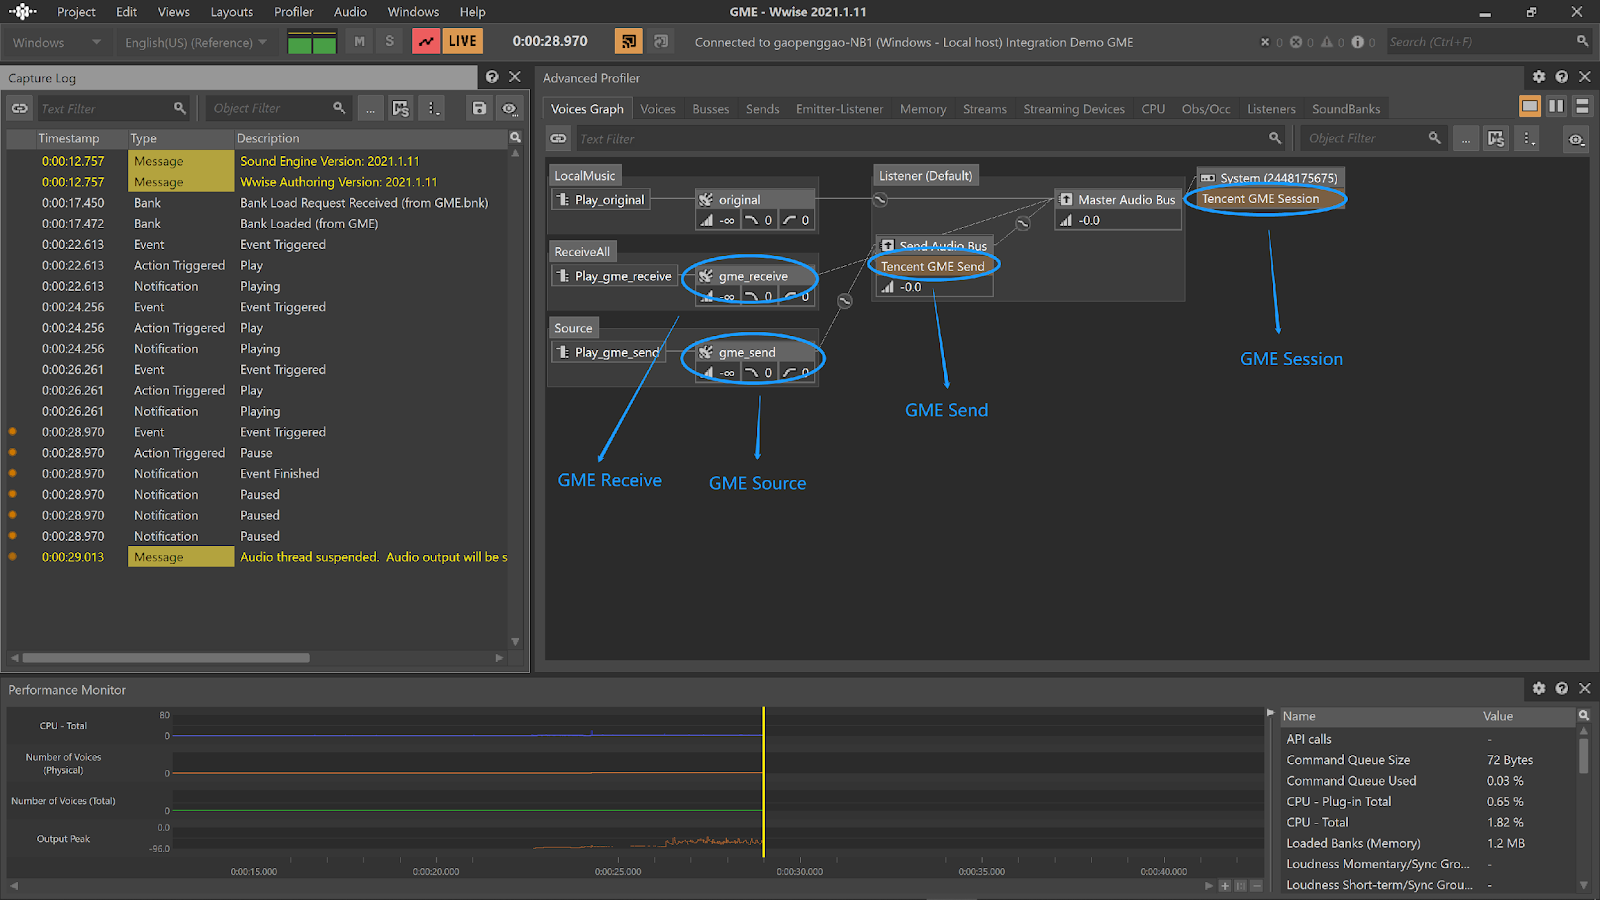
Task: Open Advanced Profiler view settings eye icon
Action: 1576,139
